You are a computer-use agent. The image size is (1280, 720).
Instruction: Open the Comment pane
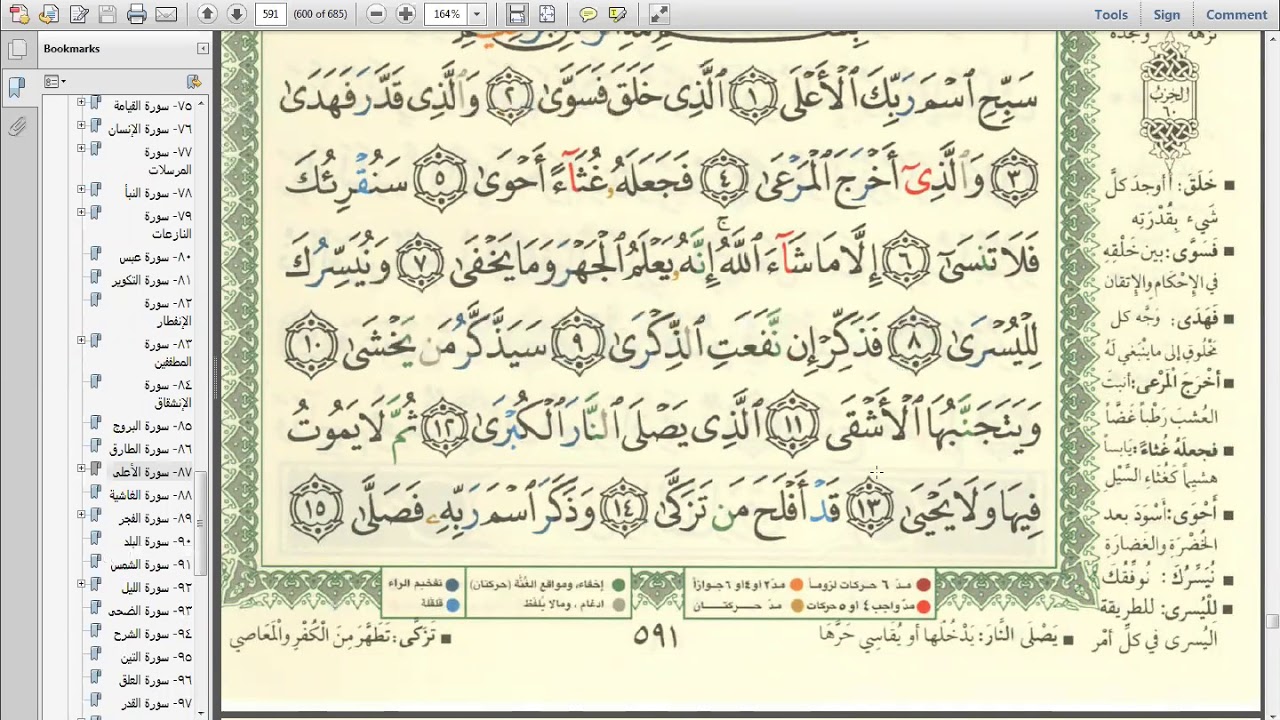pos(1236,14)
